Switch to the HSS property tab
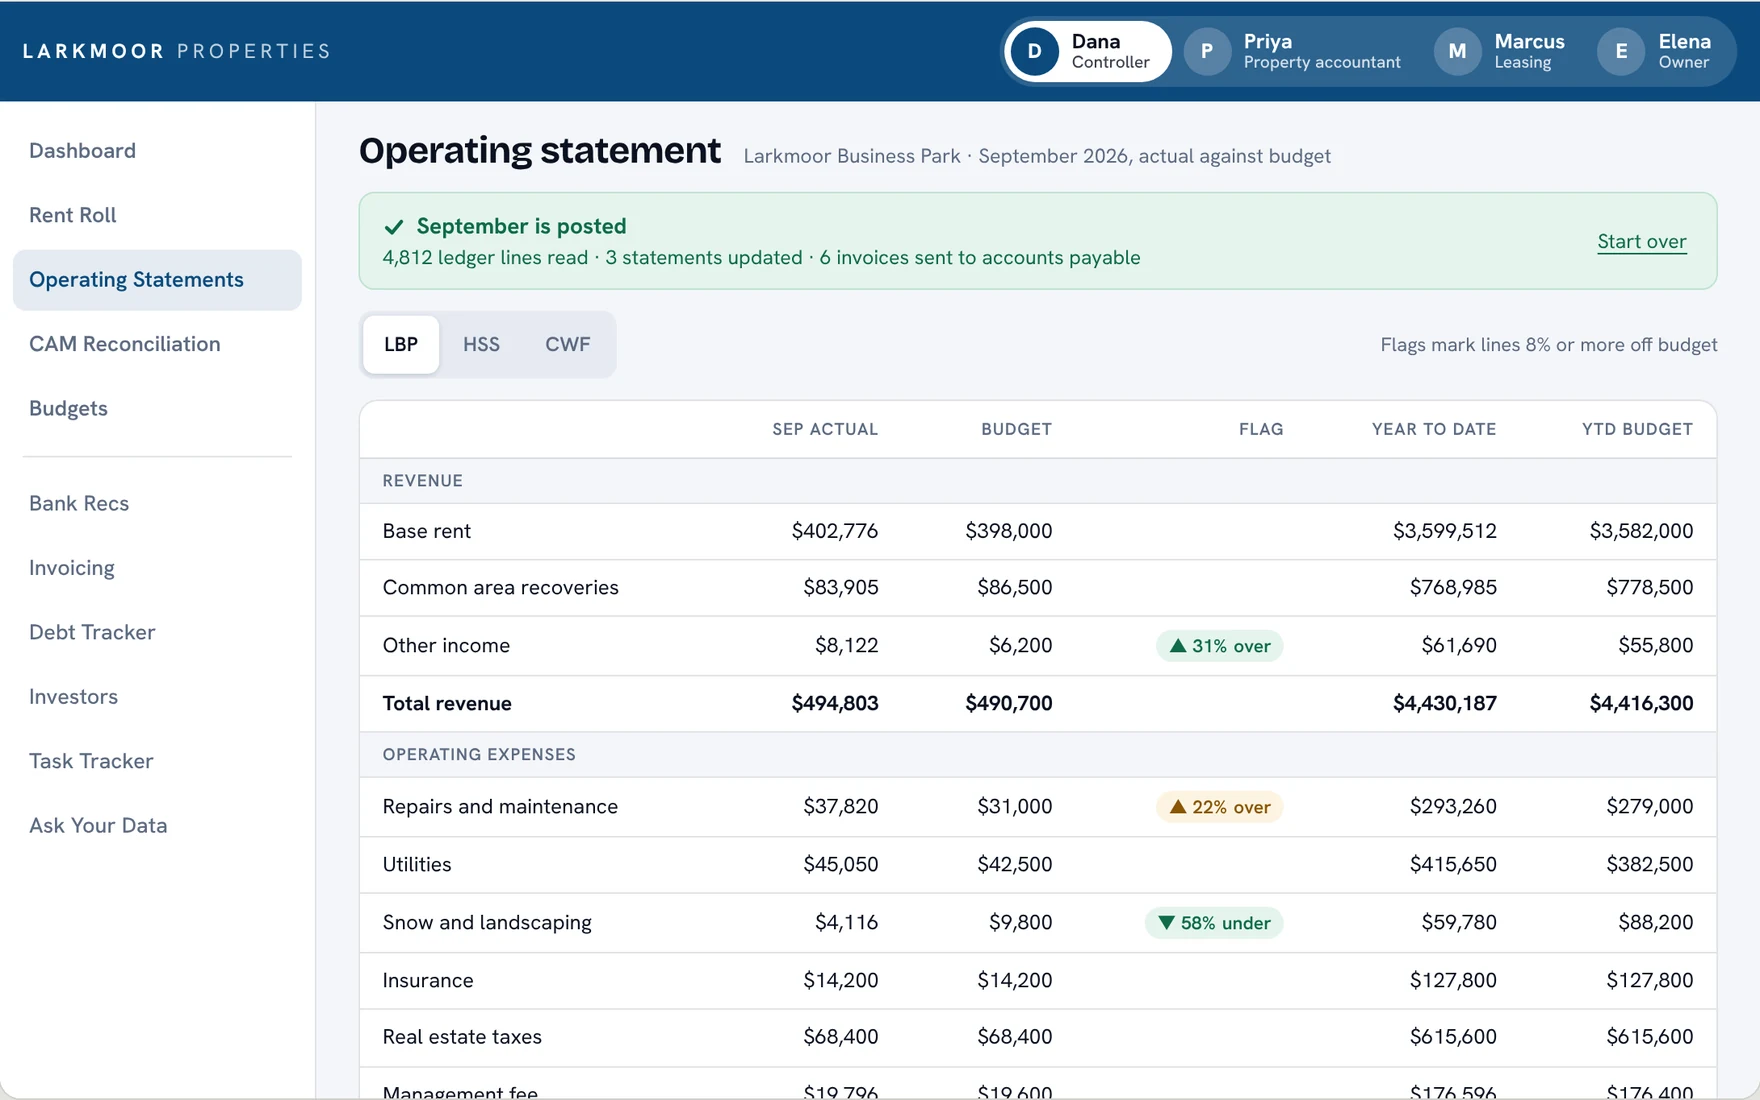This screenshot has width=1760, height=1100. pyautogui.click(x=481, y=345)
